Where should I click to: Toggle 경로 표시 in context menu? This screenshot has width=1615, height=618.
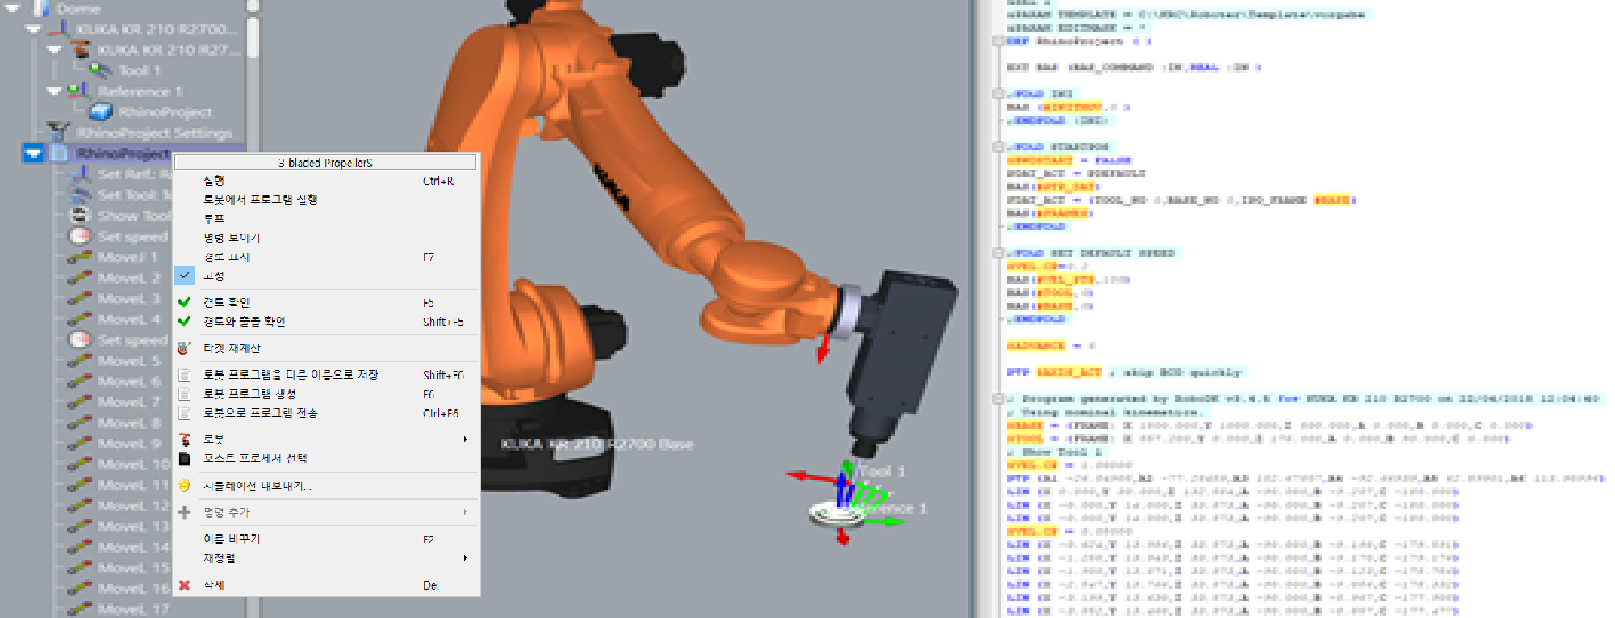tap(326, 257)
